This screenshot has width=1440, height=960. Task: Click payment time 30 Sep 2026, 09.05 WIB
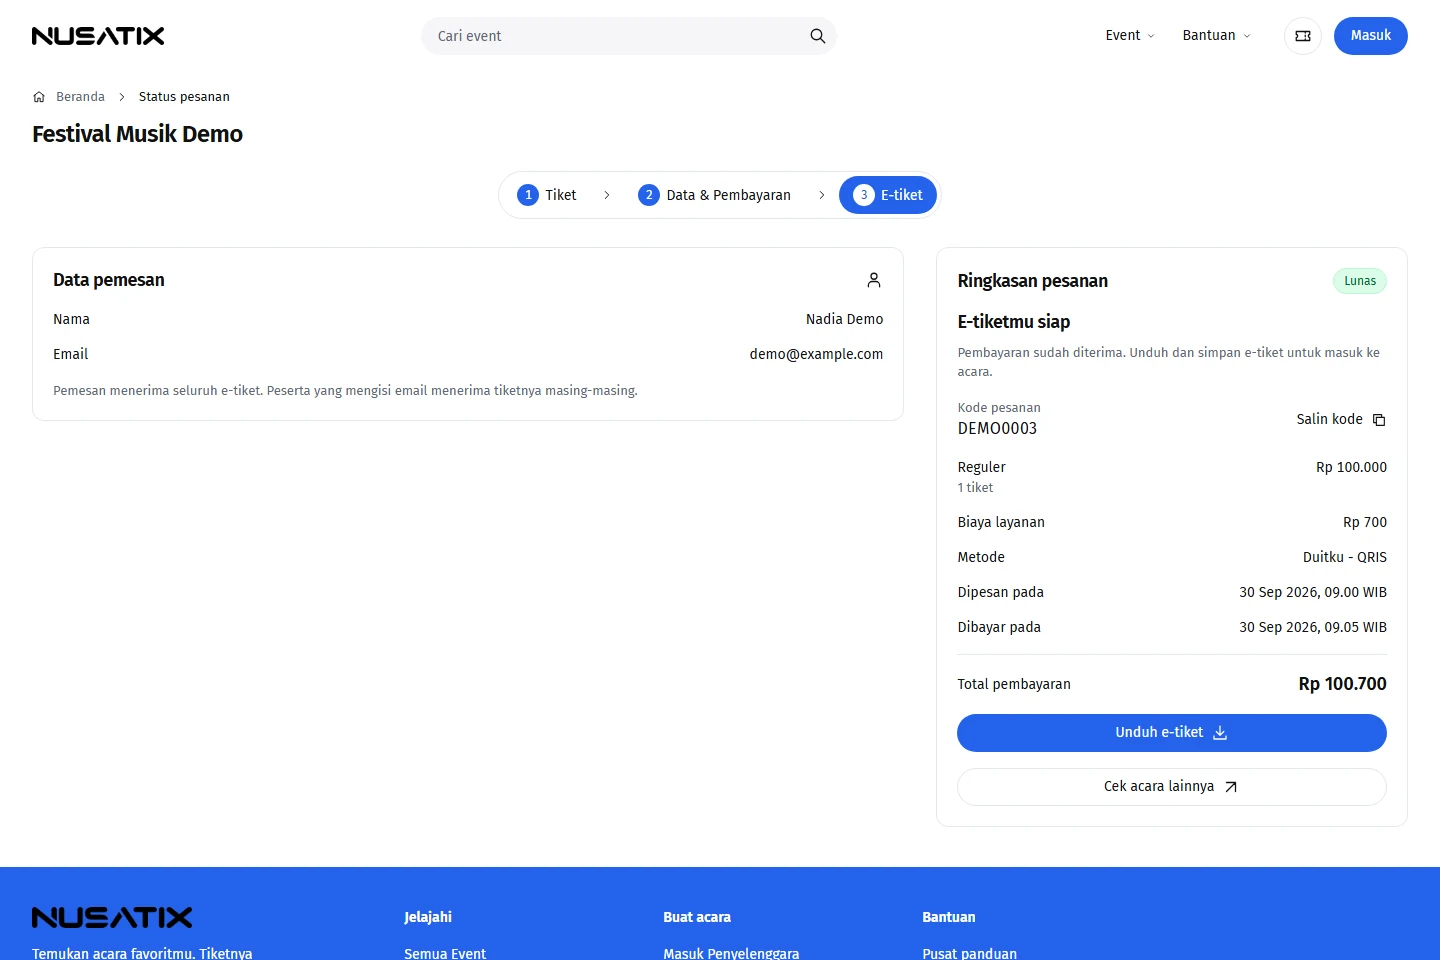(x=1312, y=627)
